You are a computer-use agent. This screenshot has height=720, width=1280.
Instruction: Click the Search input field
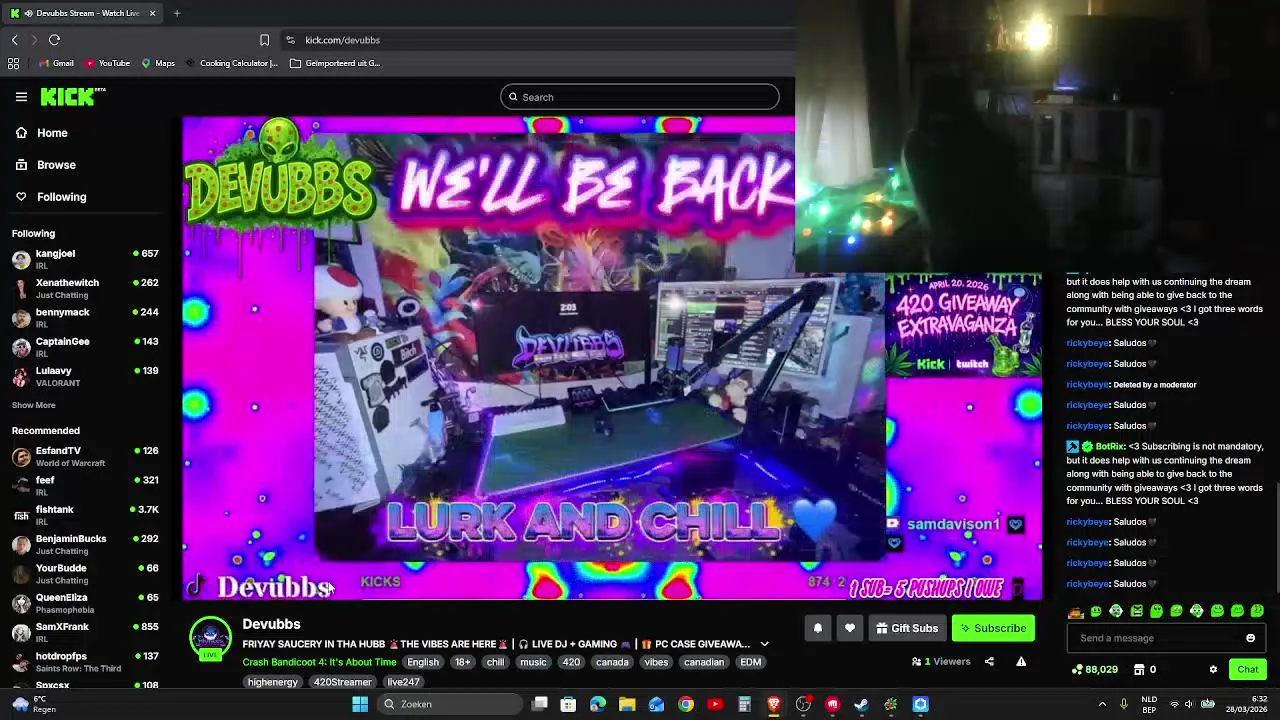click(640, 97)
